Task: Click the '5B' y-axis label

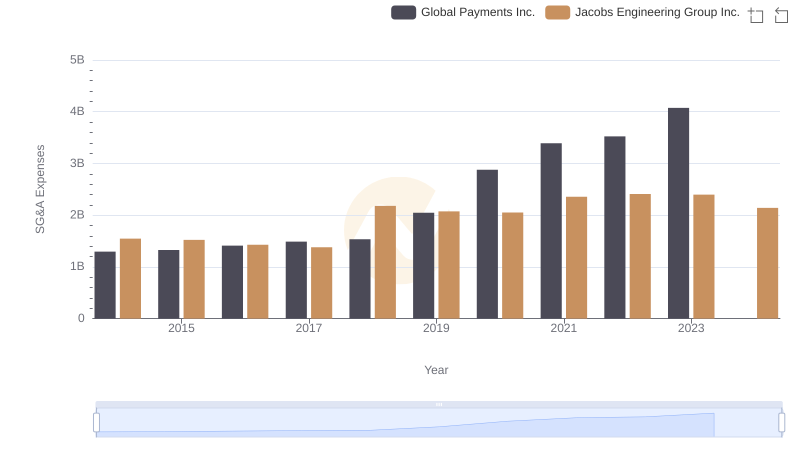Action: pyautogui.click(x=77, y=60)
